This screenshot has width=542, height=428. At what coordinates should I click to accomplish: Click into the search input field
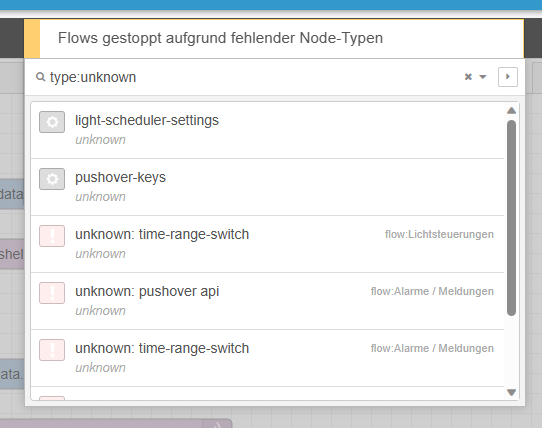point(254,77)
